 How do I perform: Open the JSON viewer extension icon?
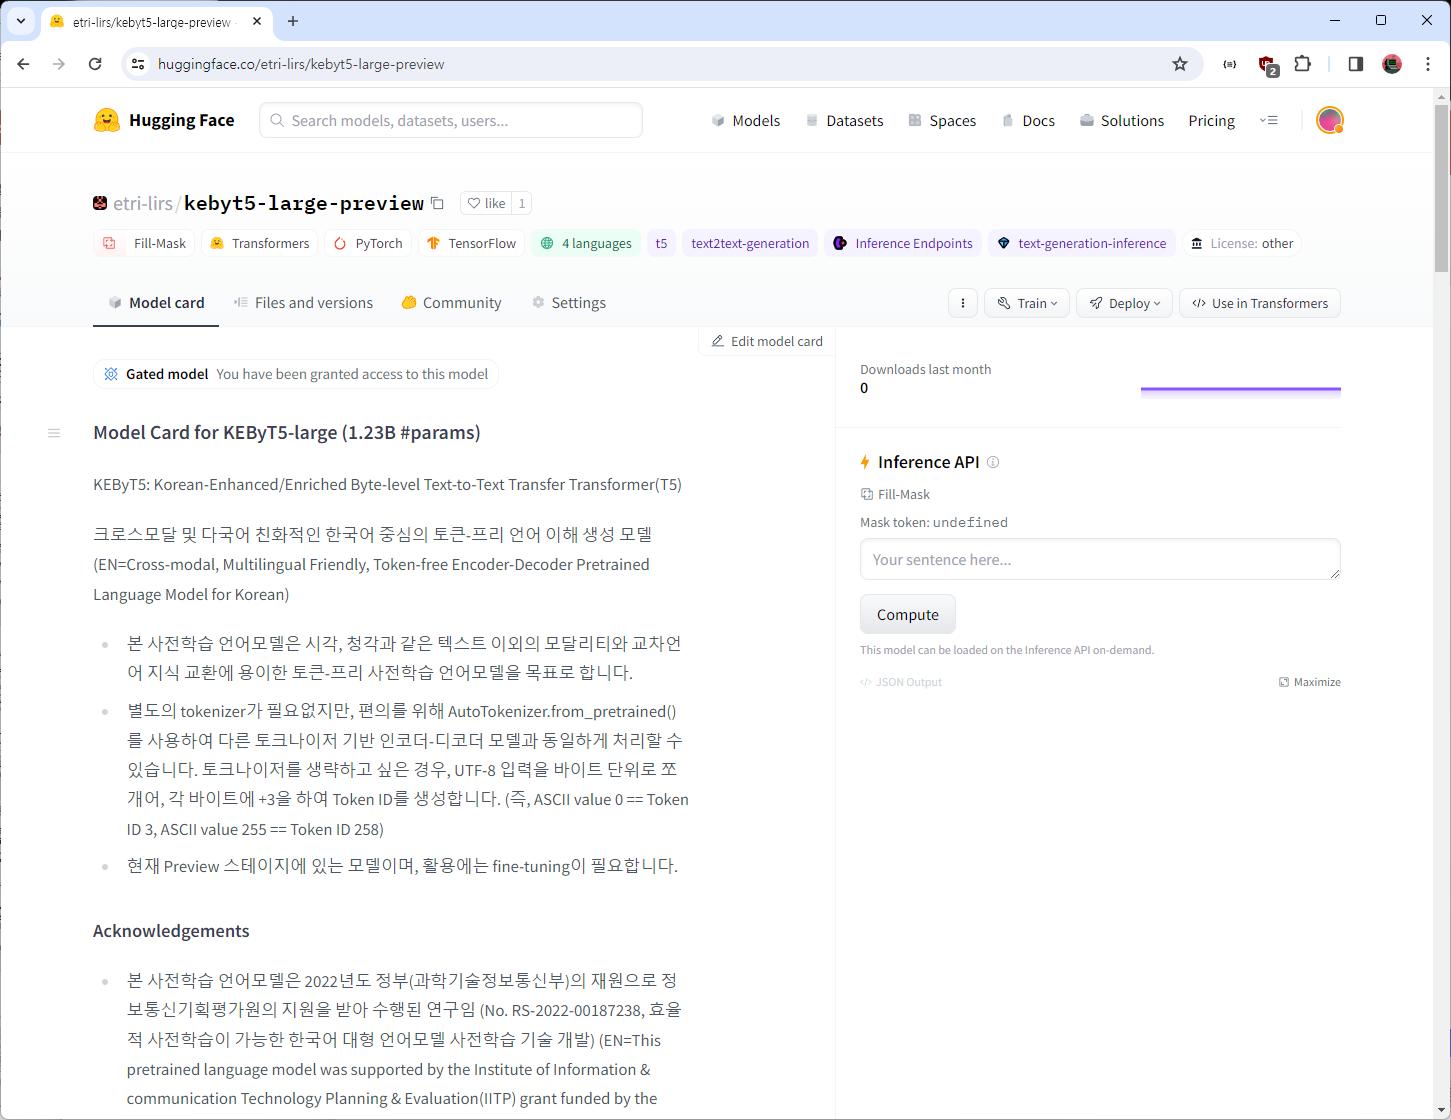pyautogui.click(x=1230, y=64)
